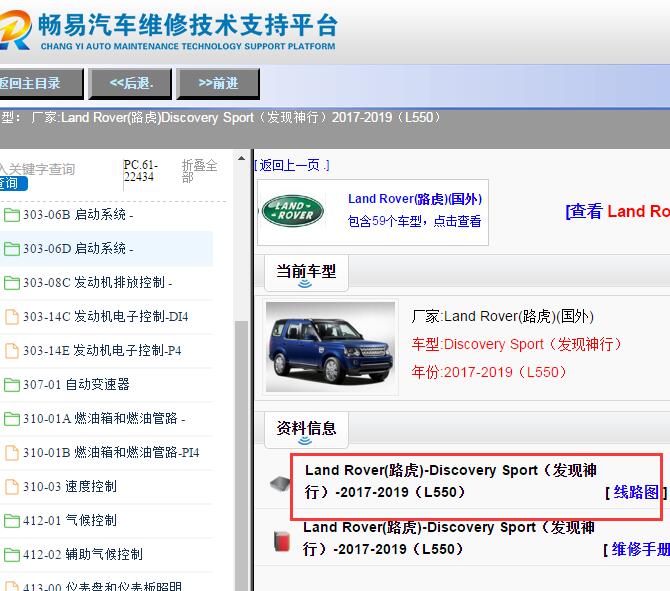Open folder icon for 303-08C 发动机排放控制
This screenshot has height=591, width=670.
(x=12, y=282)
